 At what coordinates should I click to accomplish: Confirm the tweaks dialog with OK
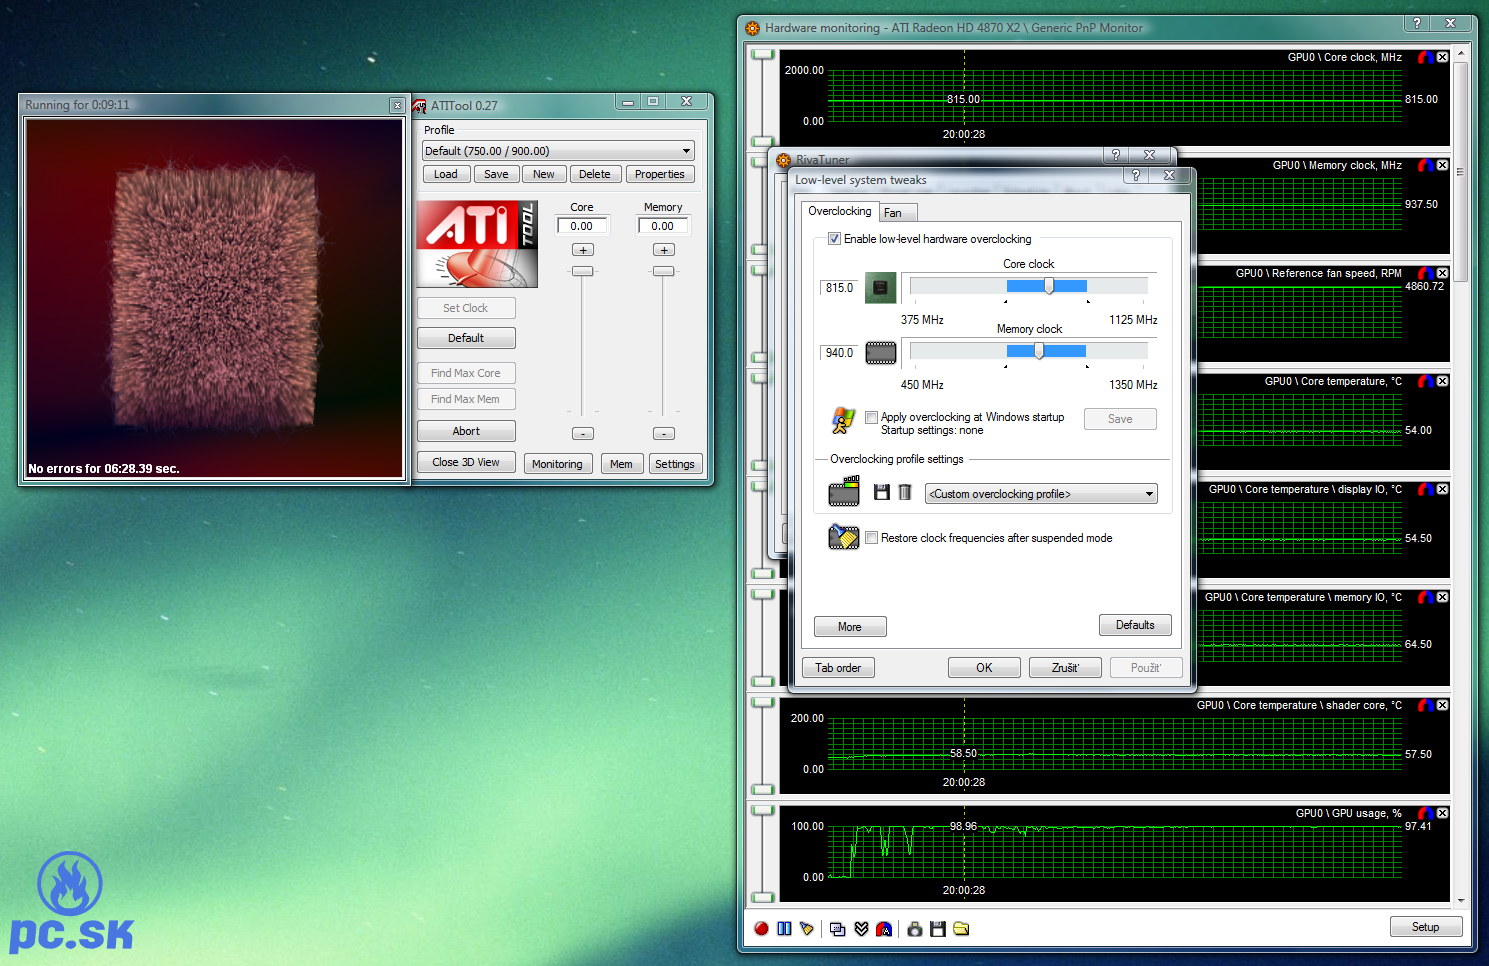[984, 668]
